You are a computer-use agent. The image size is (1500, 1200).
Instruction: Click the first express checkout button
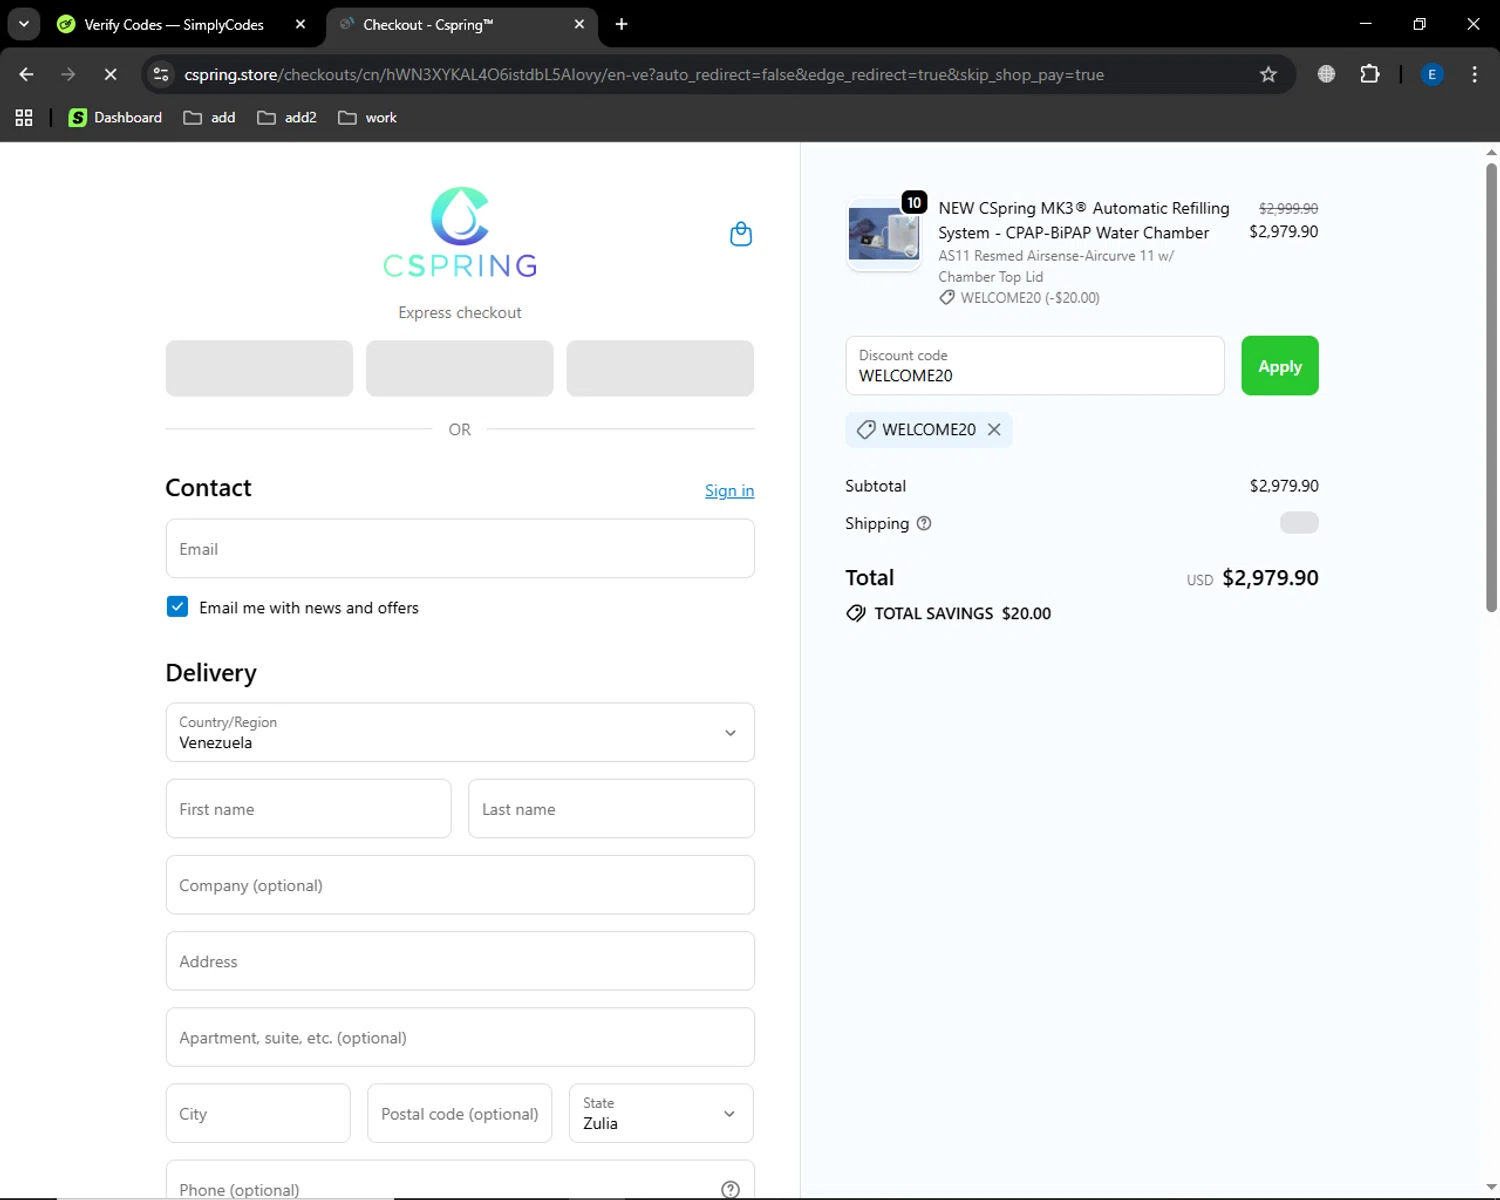point(259,368)
